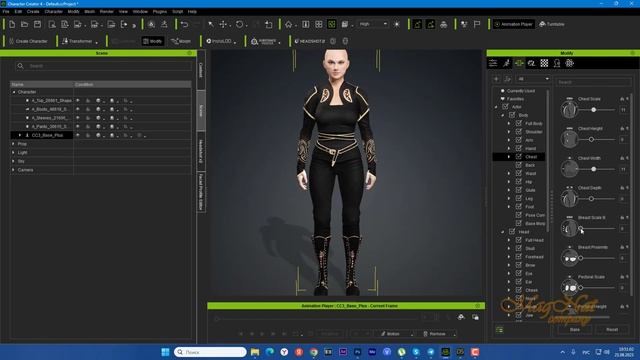Toggle the Waist checkbox
Image resolution: width=640 pixels, height=360 pixels.
coord(519,173)
